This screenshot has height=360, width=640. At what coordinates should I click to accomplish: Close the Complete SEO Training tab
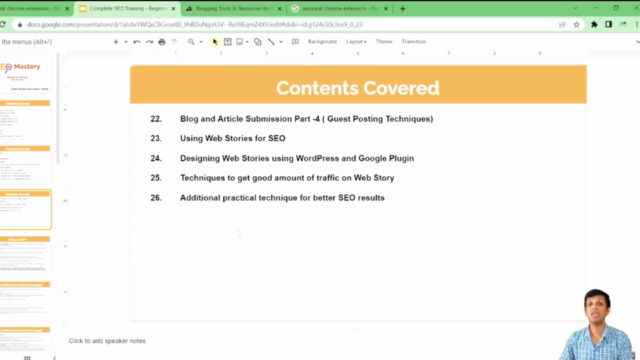pos(173,9)
